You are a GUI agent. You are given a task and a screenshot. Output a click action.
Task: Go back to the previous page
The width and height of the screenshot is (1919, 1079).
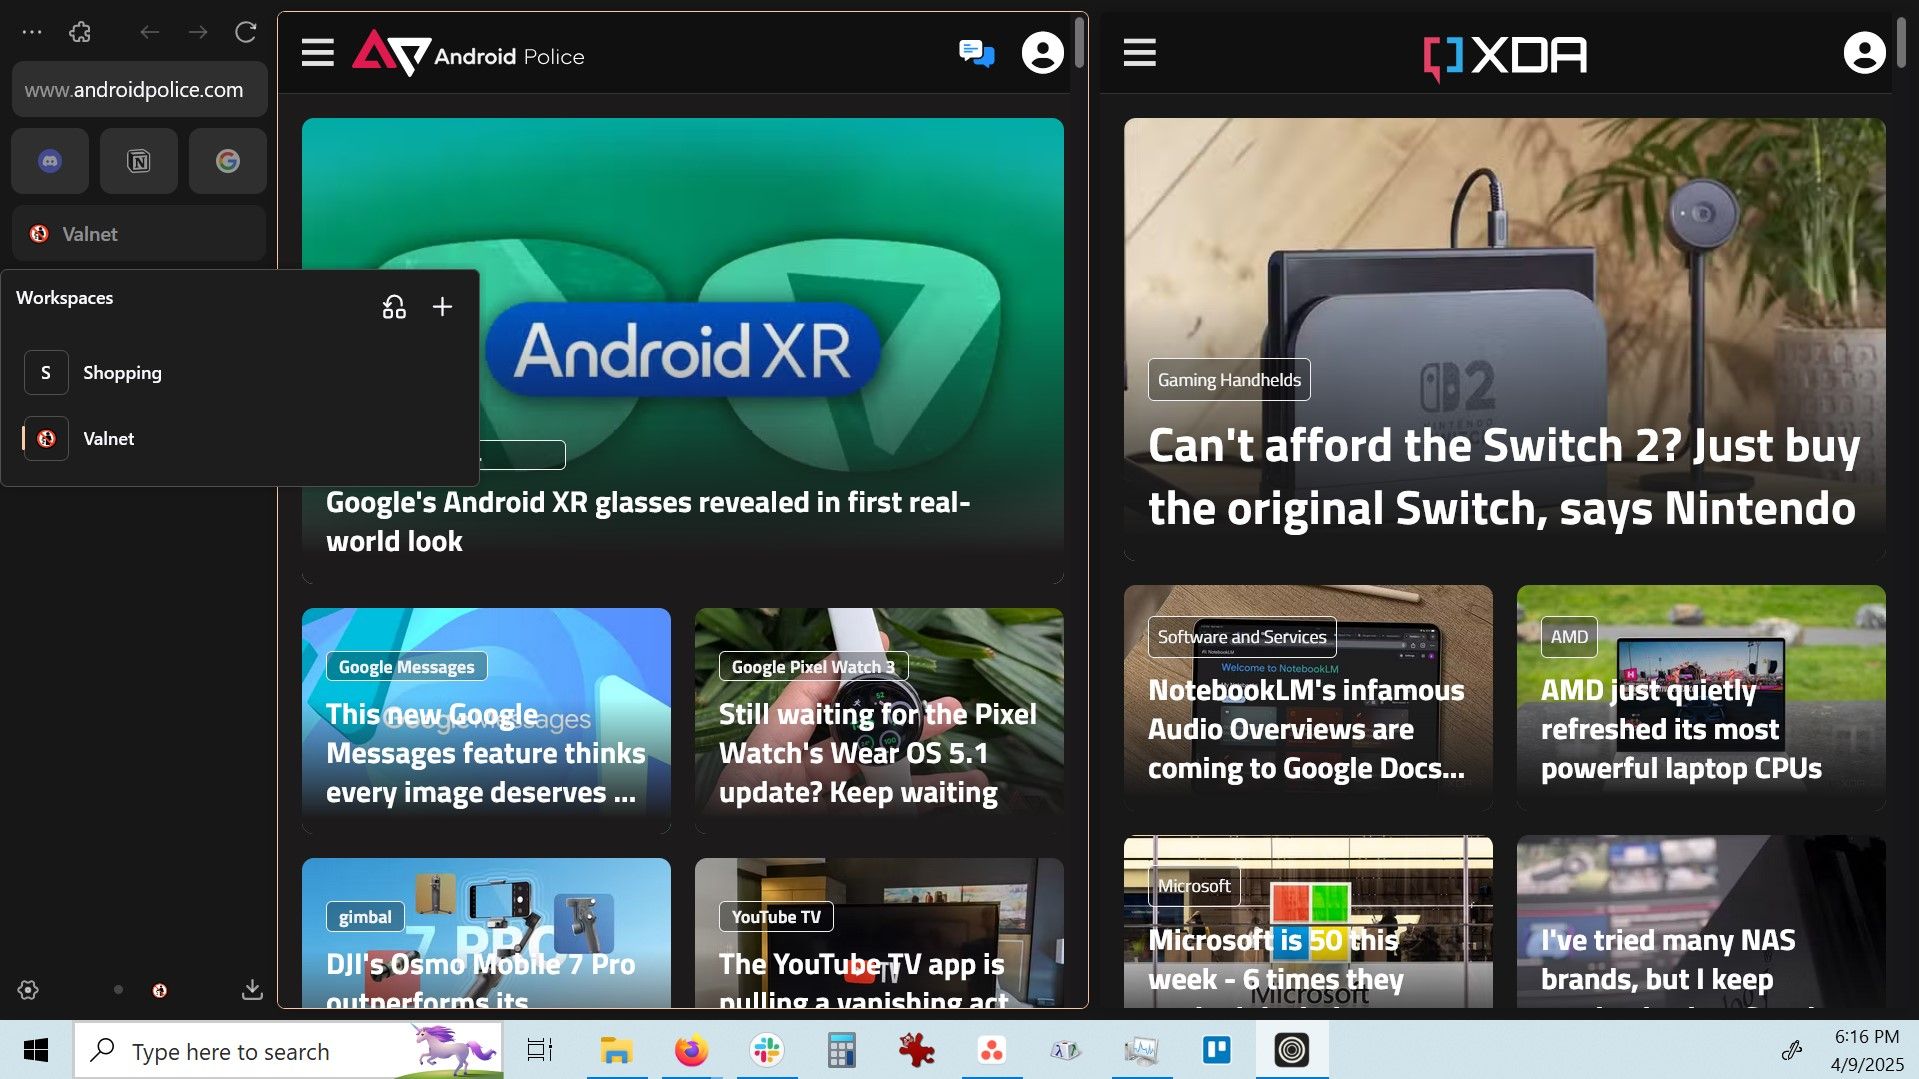pyautogui.click(x=150, y=32)
